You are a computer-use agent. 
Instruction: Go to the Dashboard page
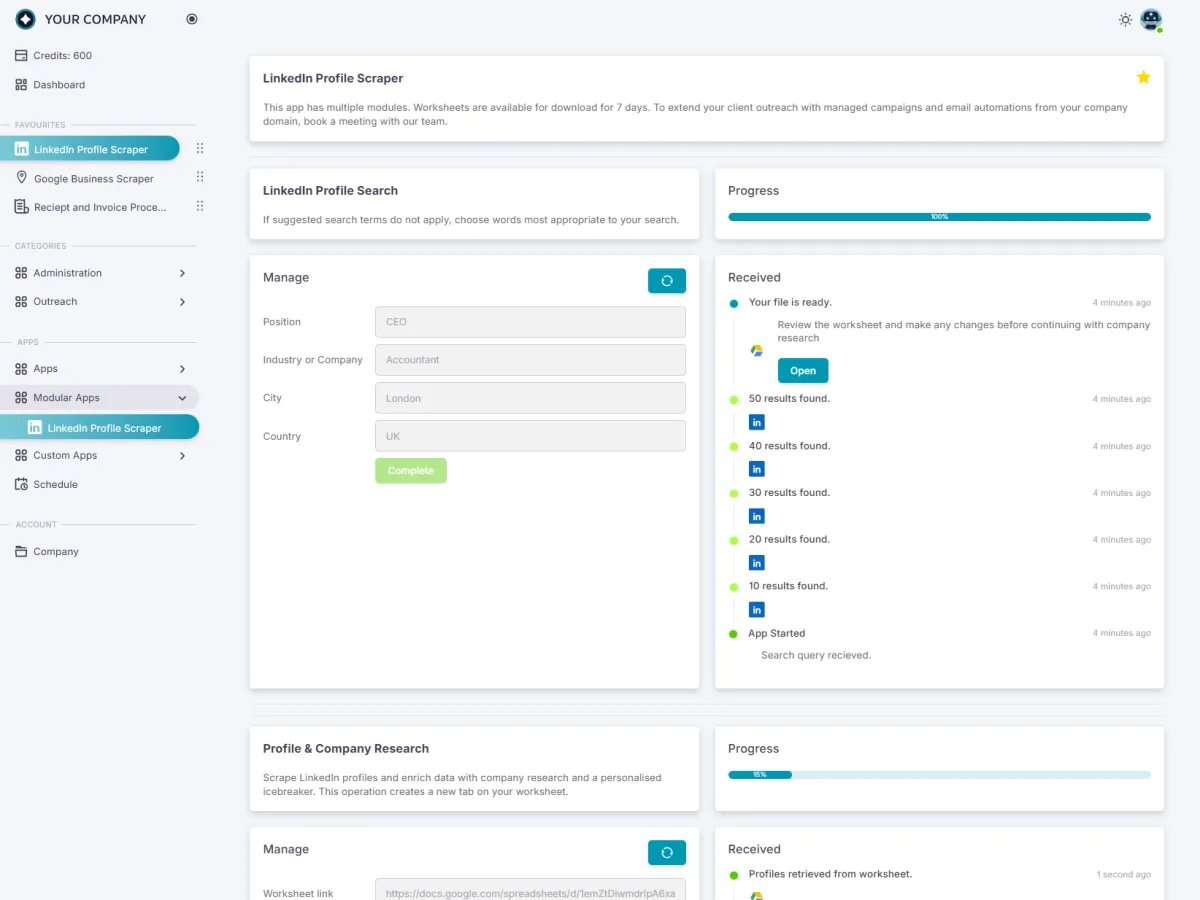pyautogui.click(x=59, y=85)
